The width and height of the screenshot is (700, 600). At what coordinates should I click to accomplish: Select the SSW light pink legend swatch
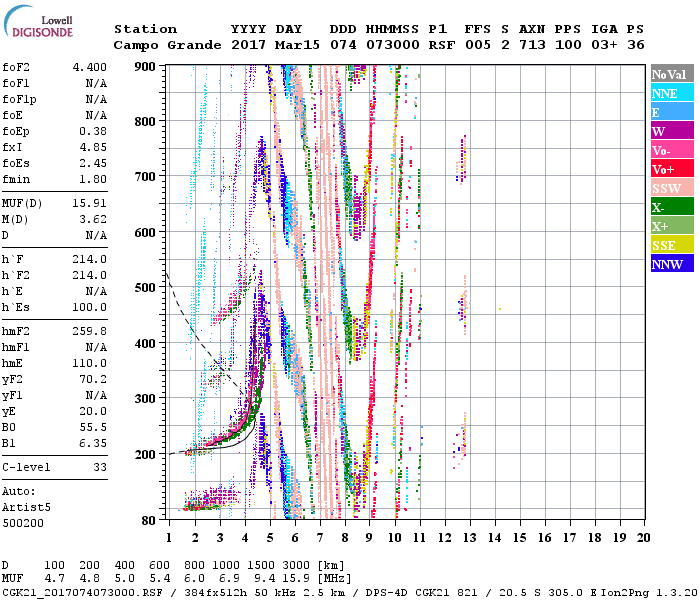[x=671, y=188]
